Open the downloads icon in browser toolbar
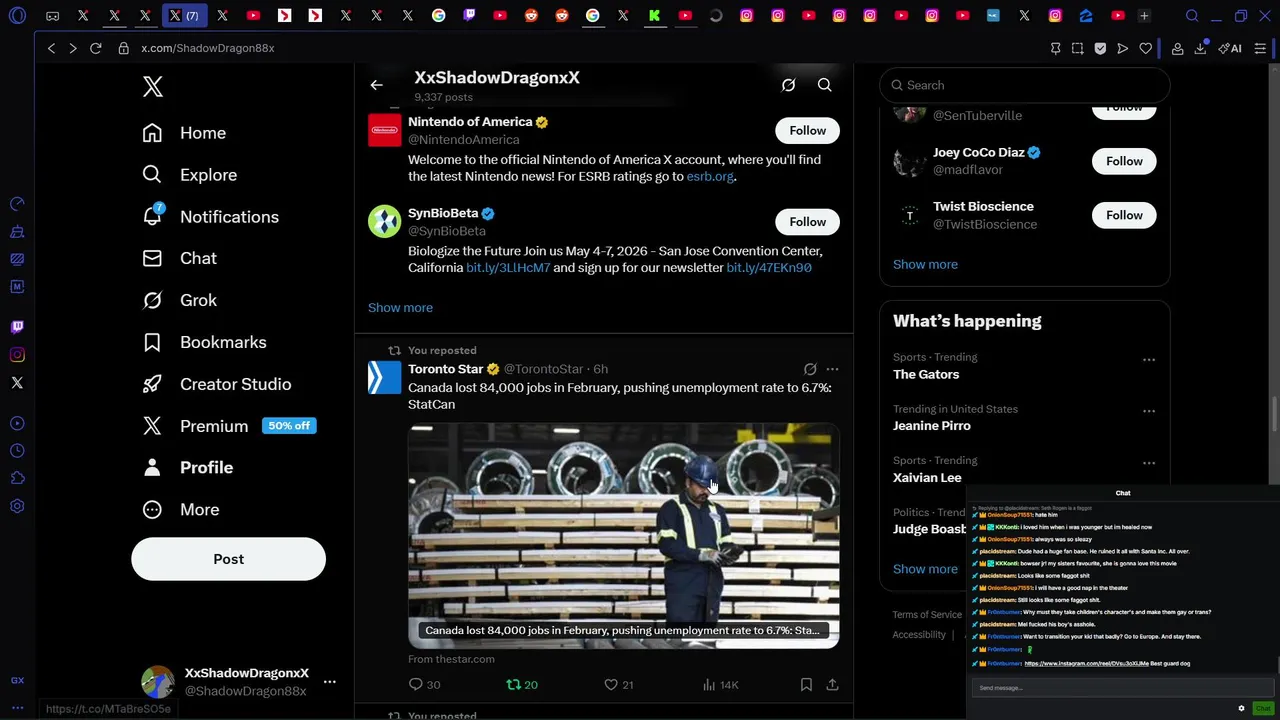 (1200, 48)
